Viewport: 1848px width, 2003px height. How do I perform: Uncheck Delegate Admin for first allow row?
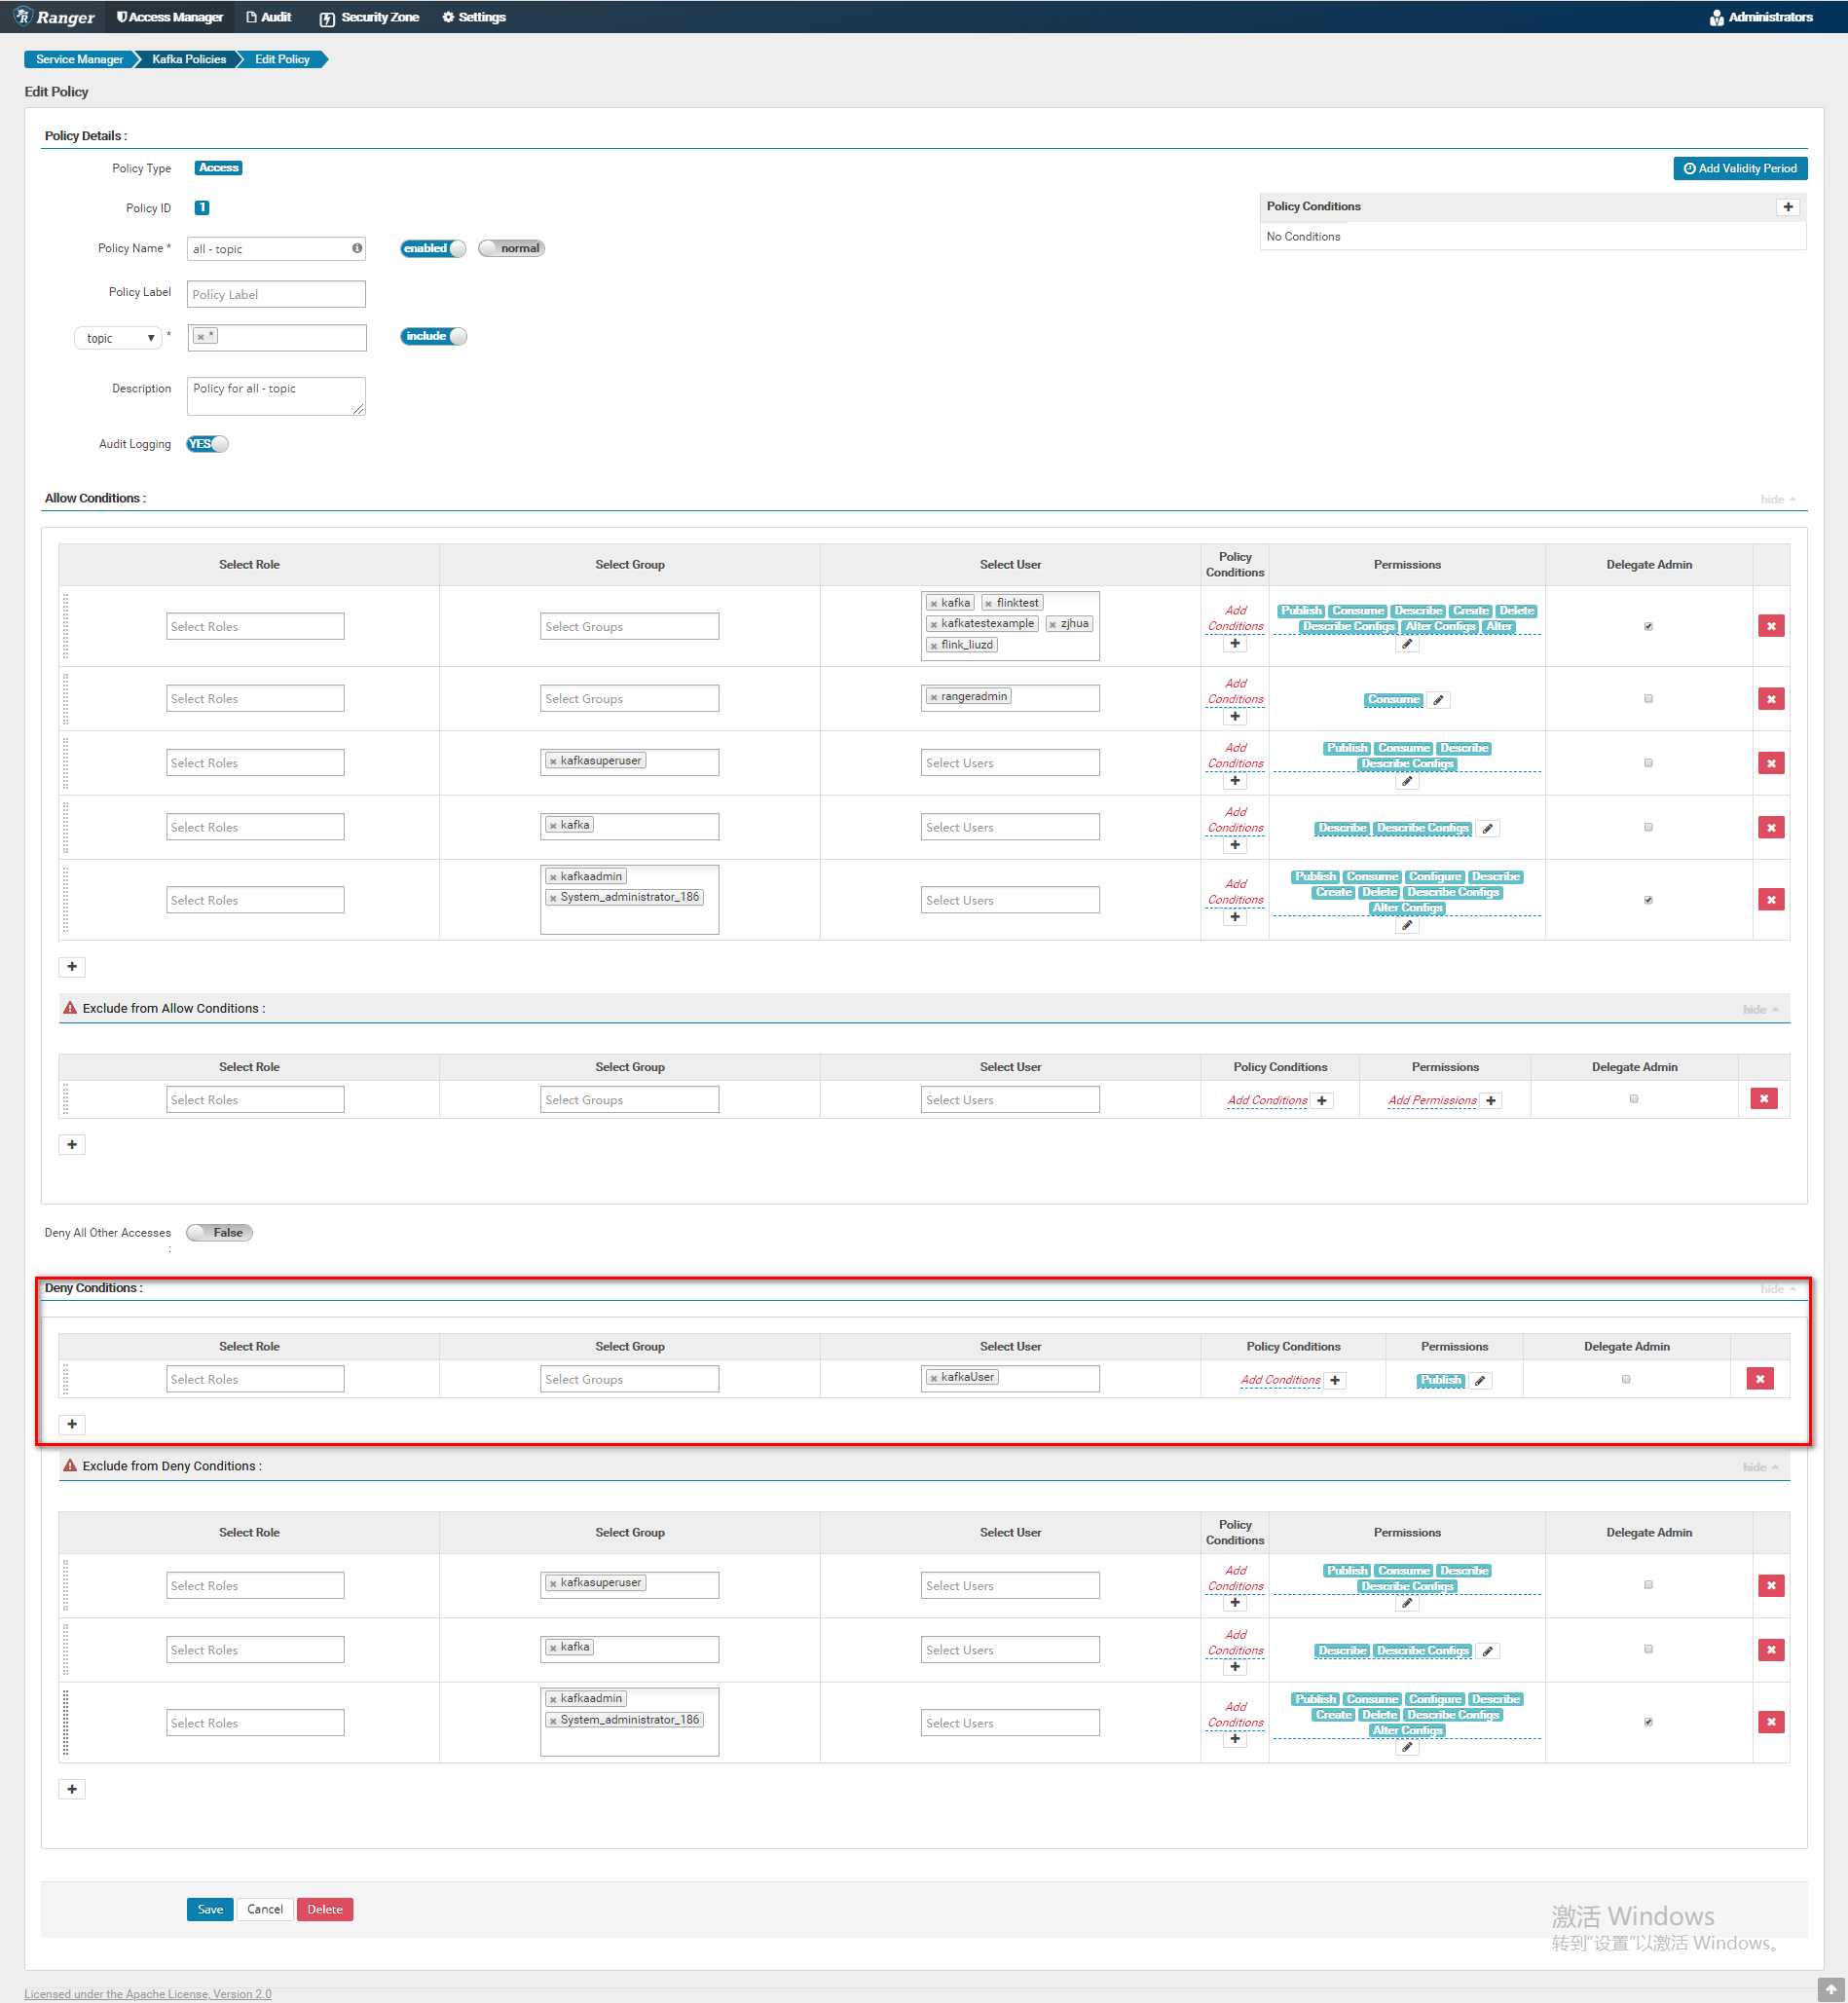(x=1648, y=627)
